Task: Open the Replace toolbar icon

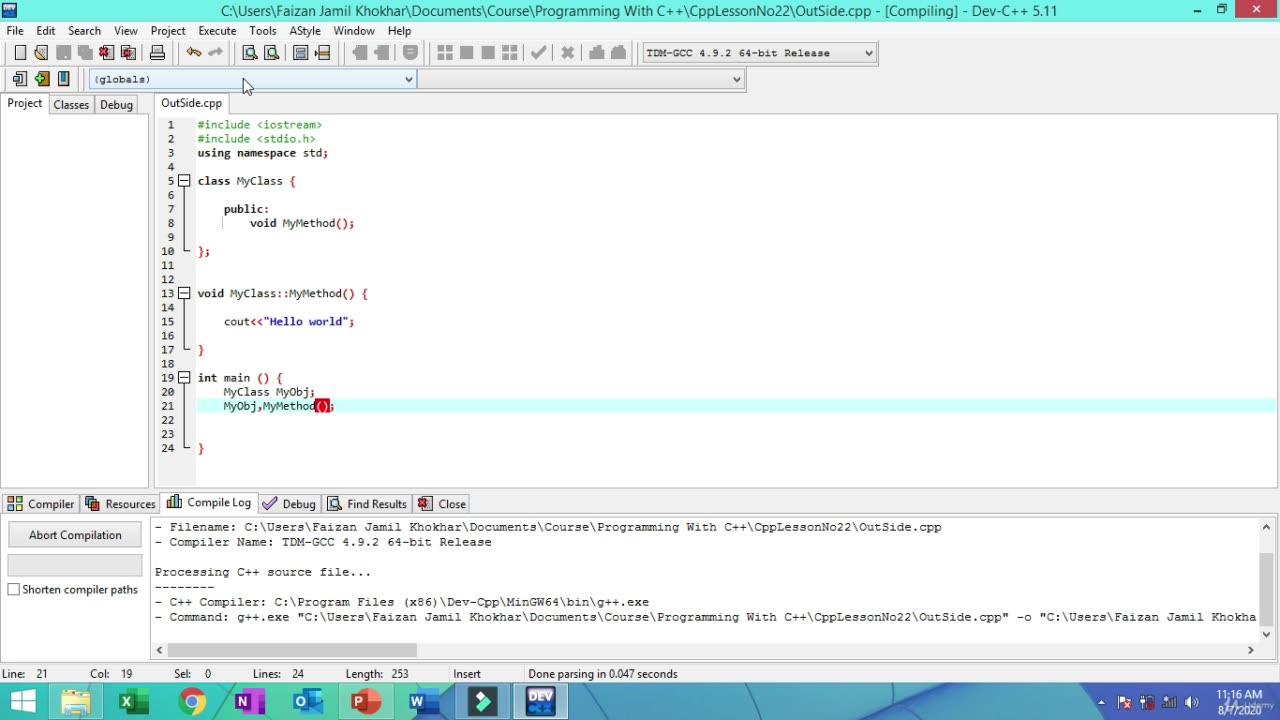Action: [x=270, y=53]
